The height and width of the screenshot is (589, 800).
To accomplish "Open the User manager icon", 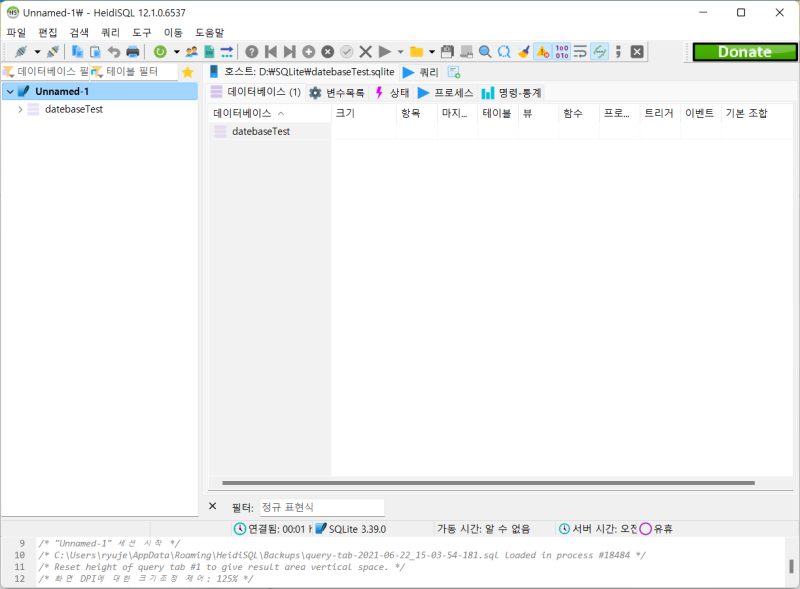I will (x=192, y=52).
